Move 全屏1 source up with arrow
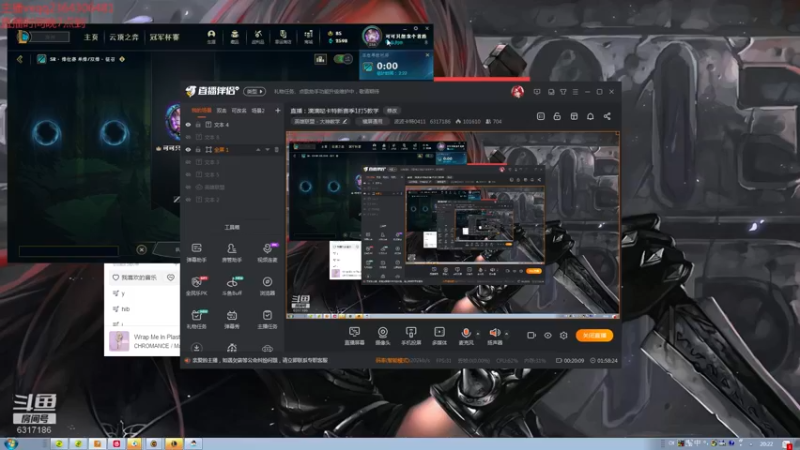 (x=258, y=149)
